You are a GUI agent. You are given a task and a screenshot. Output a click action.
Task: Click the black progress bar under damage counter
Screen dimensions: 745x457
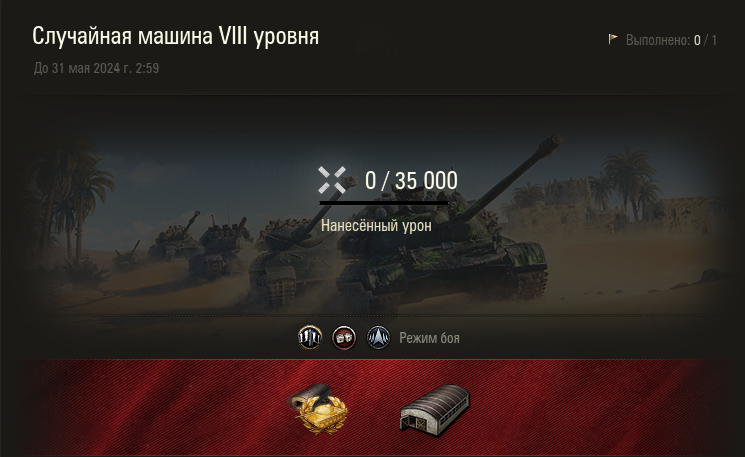pos(384,203)
